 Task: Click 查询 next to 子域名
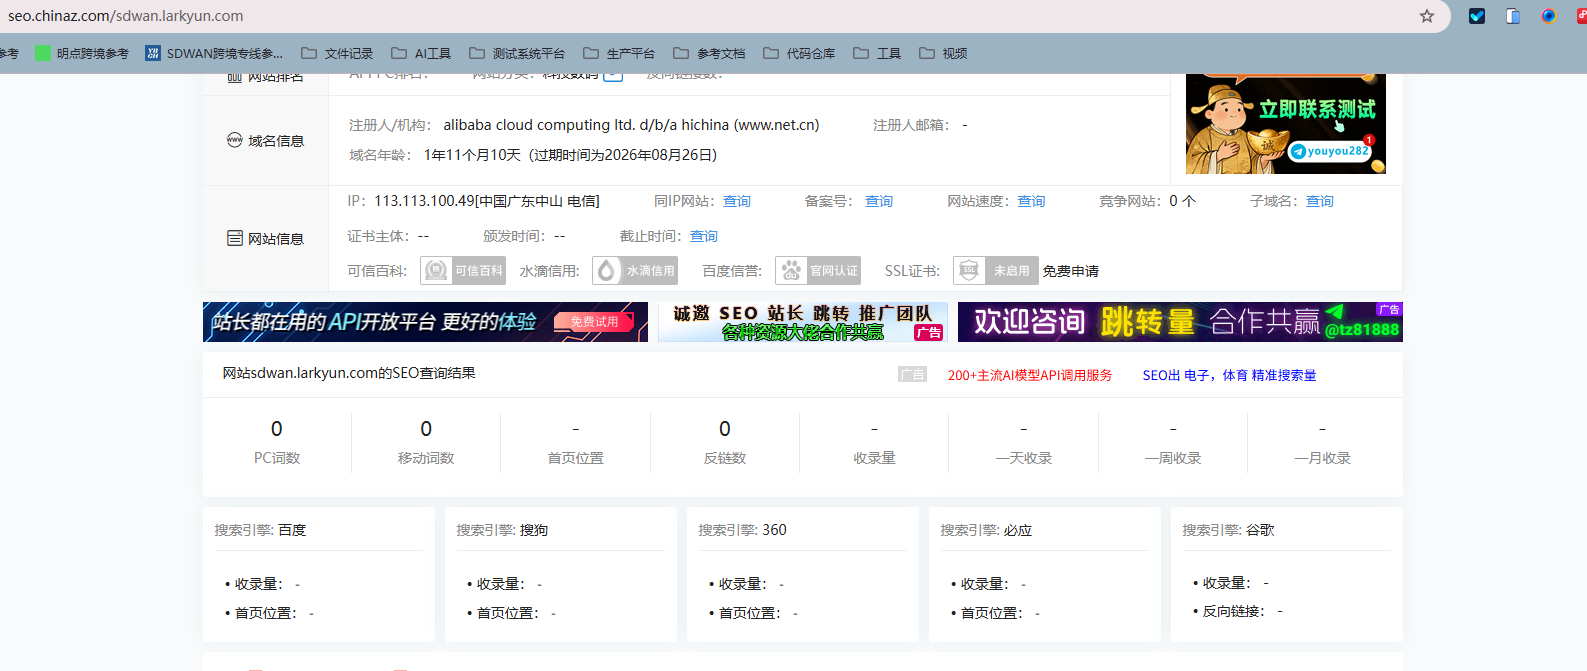(1320, 201)
